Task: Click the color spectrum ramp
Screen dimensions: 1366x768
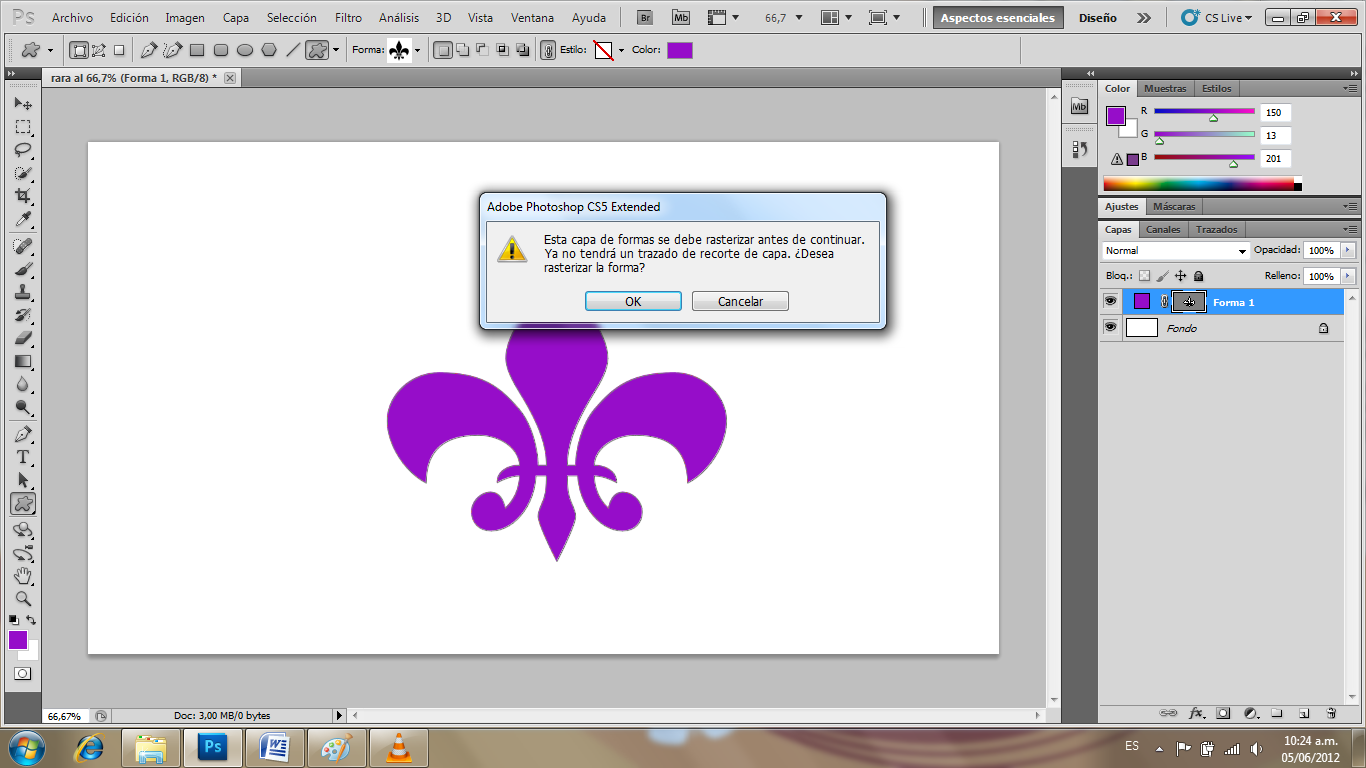Action: click(1198, 184)
